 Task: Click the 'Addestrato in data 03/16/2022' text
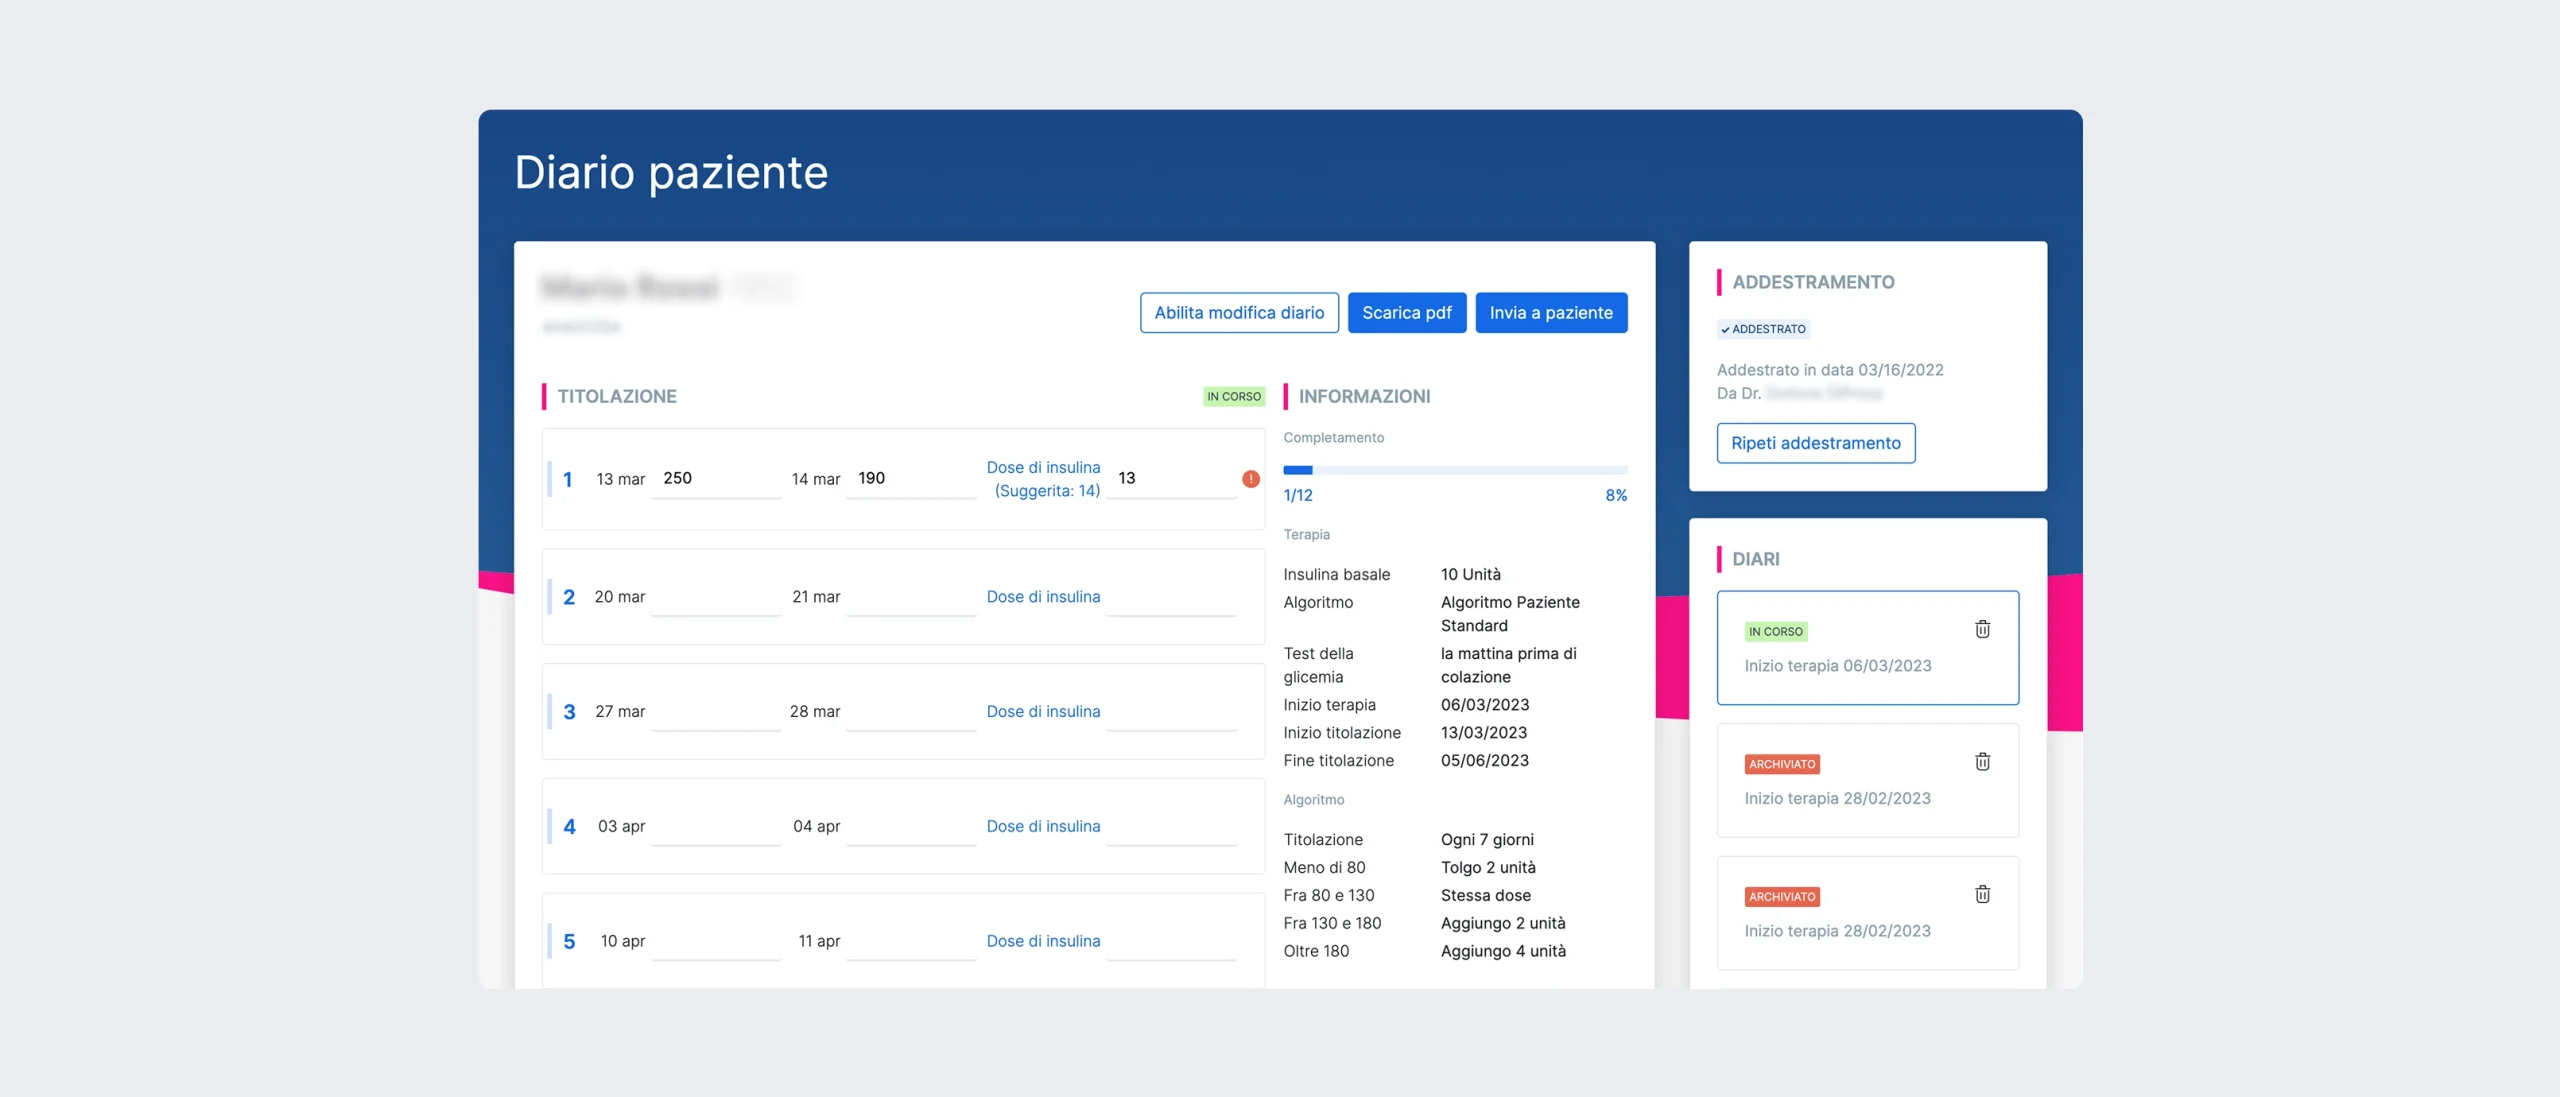(1830, 370)
